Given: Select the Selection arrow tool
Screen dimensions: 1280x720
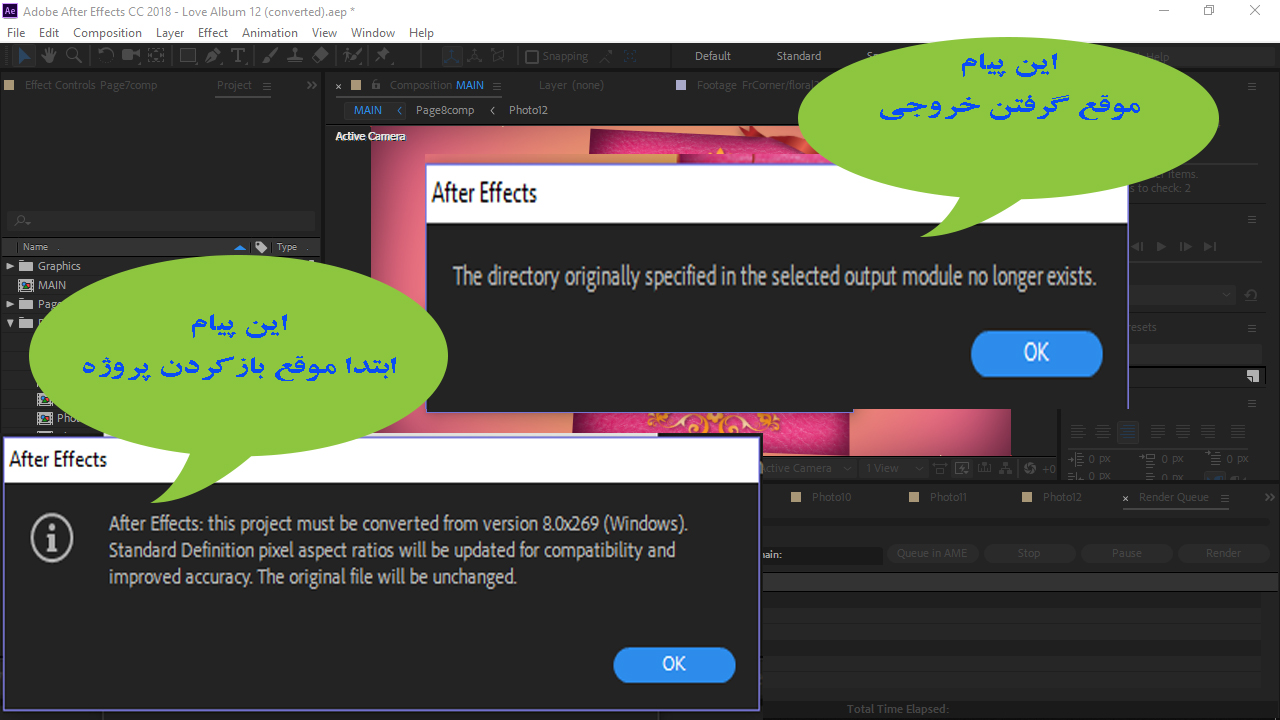Looking at the screenshot, I should (x=24, y=56).
